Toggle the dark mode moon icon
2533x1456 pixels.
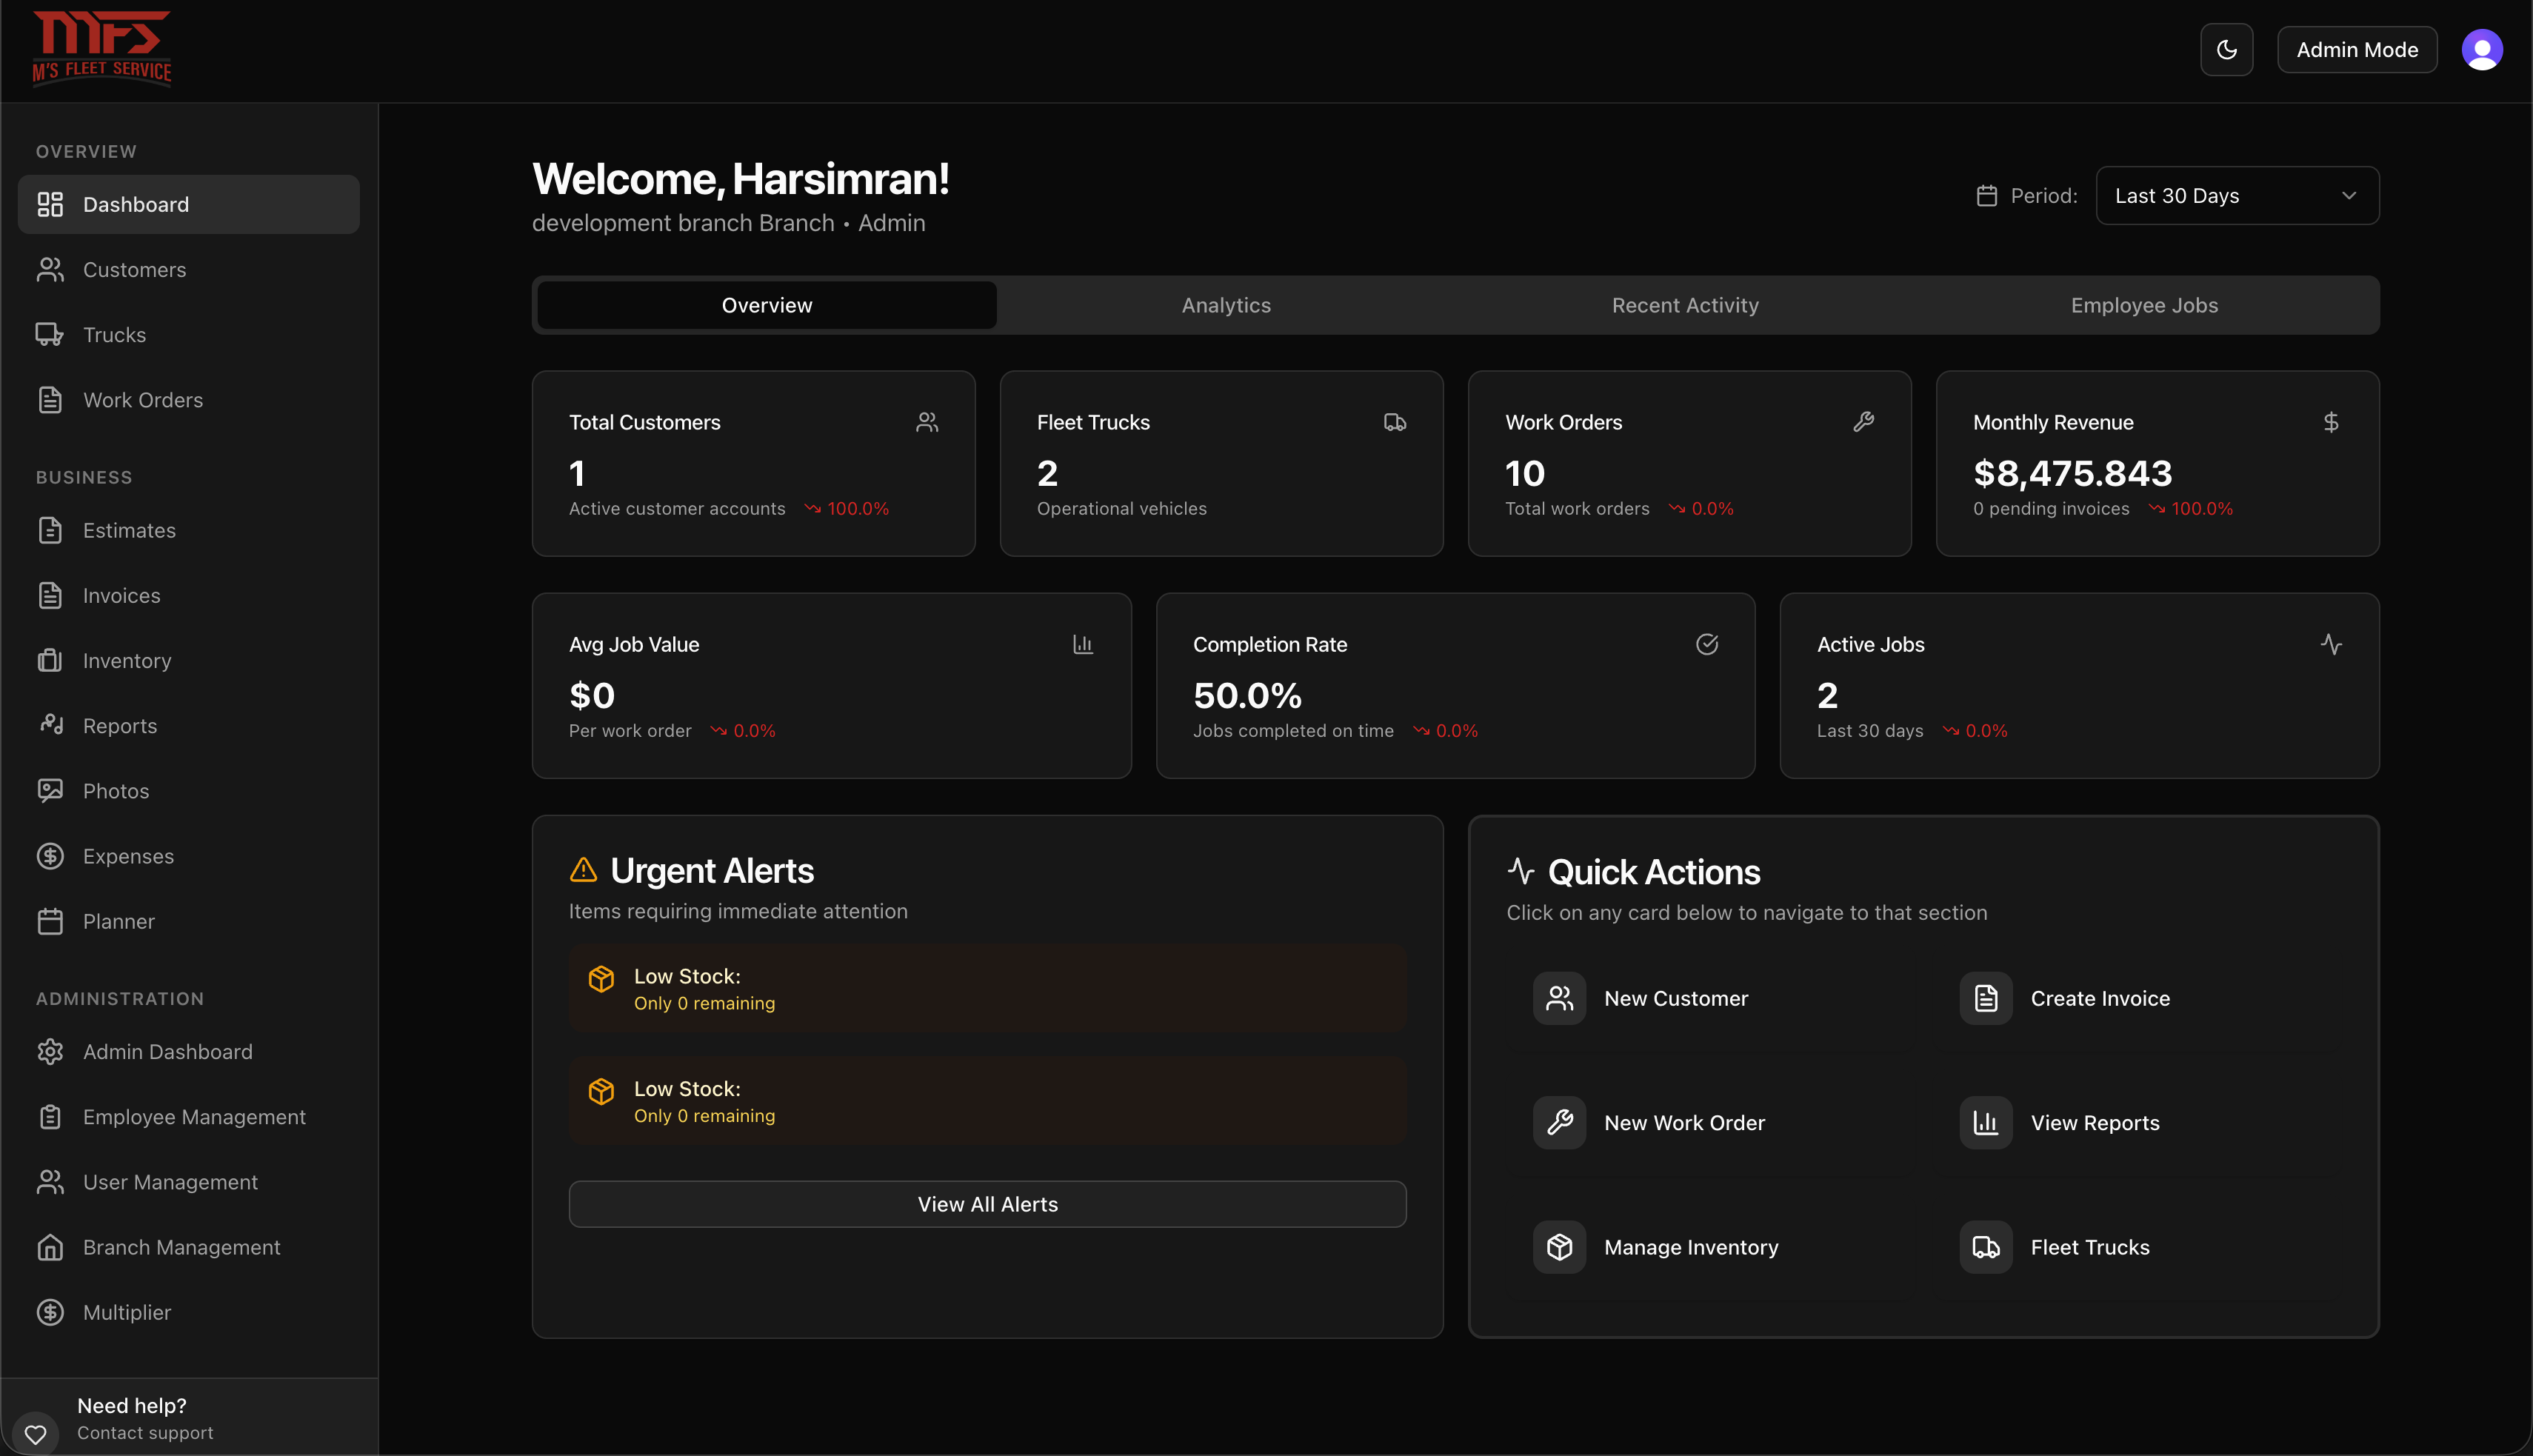[2226, 50]
